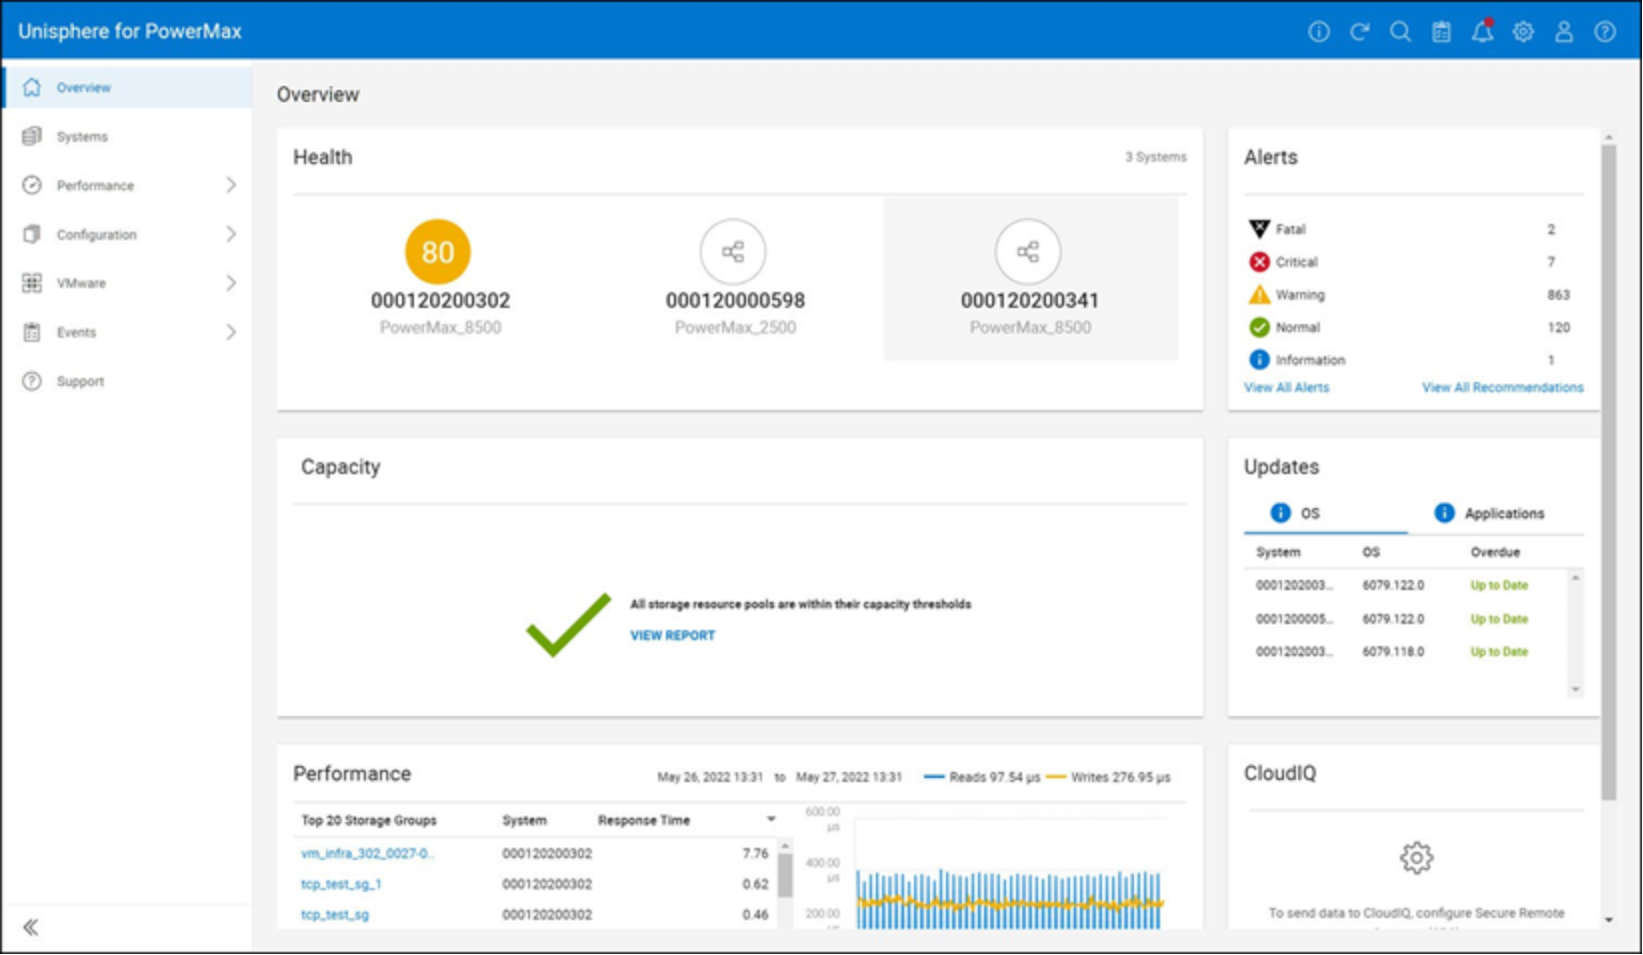
Task: Click the storage groups list scrollbar
Action: click(784, 875)
